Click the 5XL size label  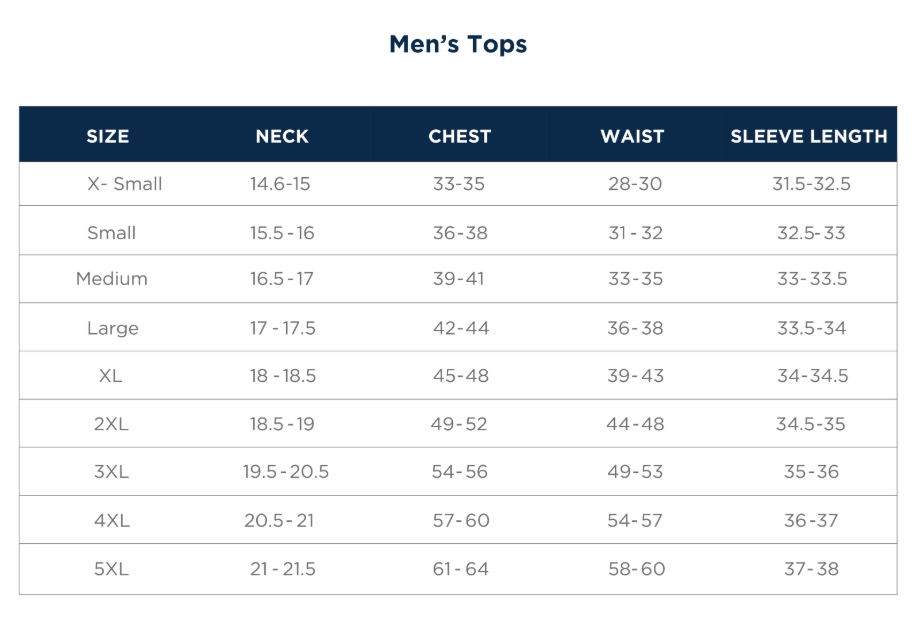point(111,569)
